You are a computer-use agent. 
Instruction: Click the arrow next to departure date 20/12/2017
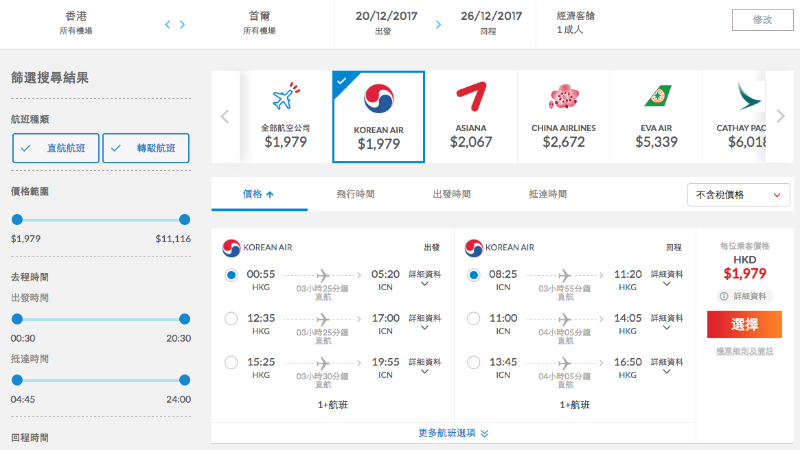coord(438,24)
